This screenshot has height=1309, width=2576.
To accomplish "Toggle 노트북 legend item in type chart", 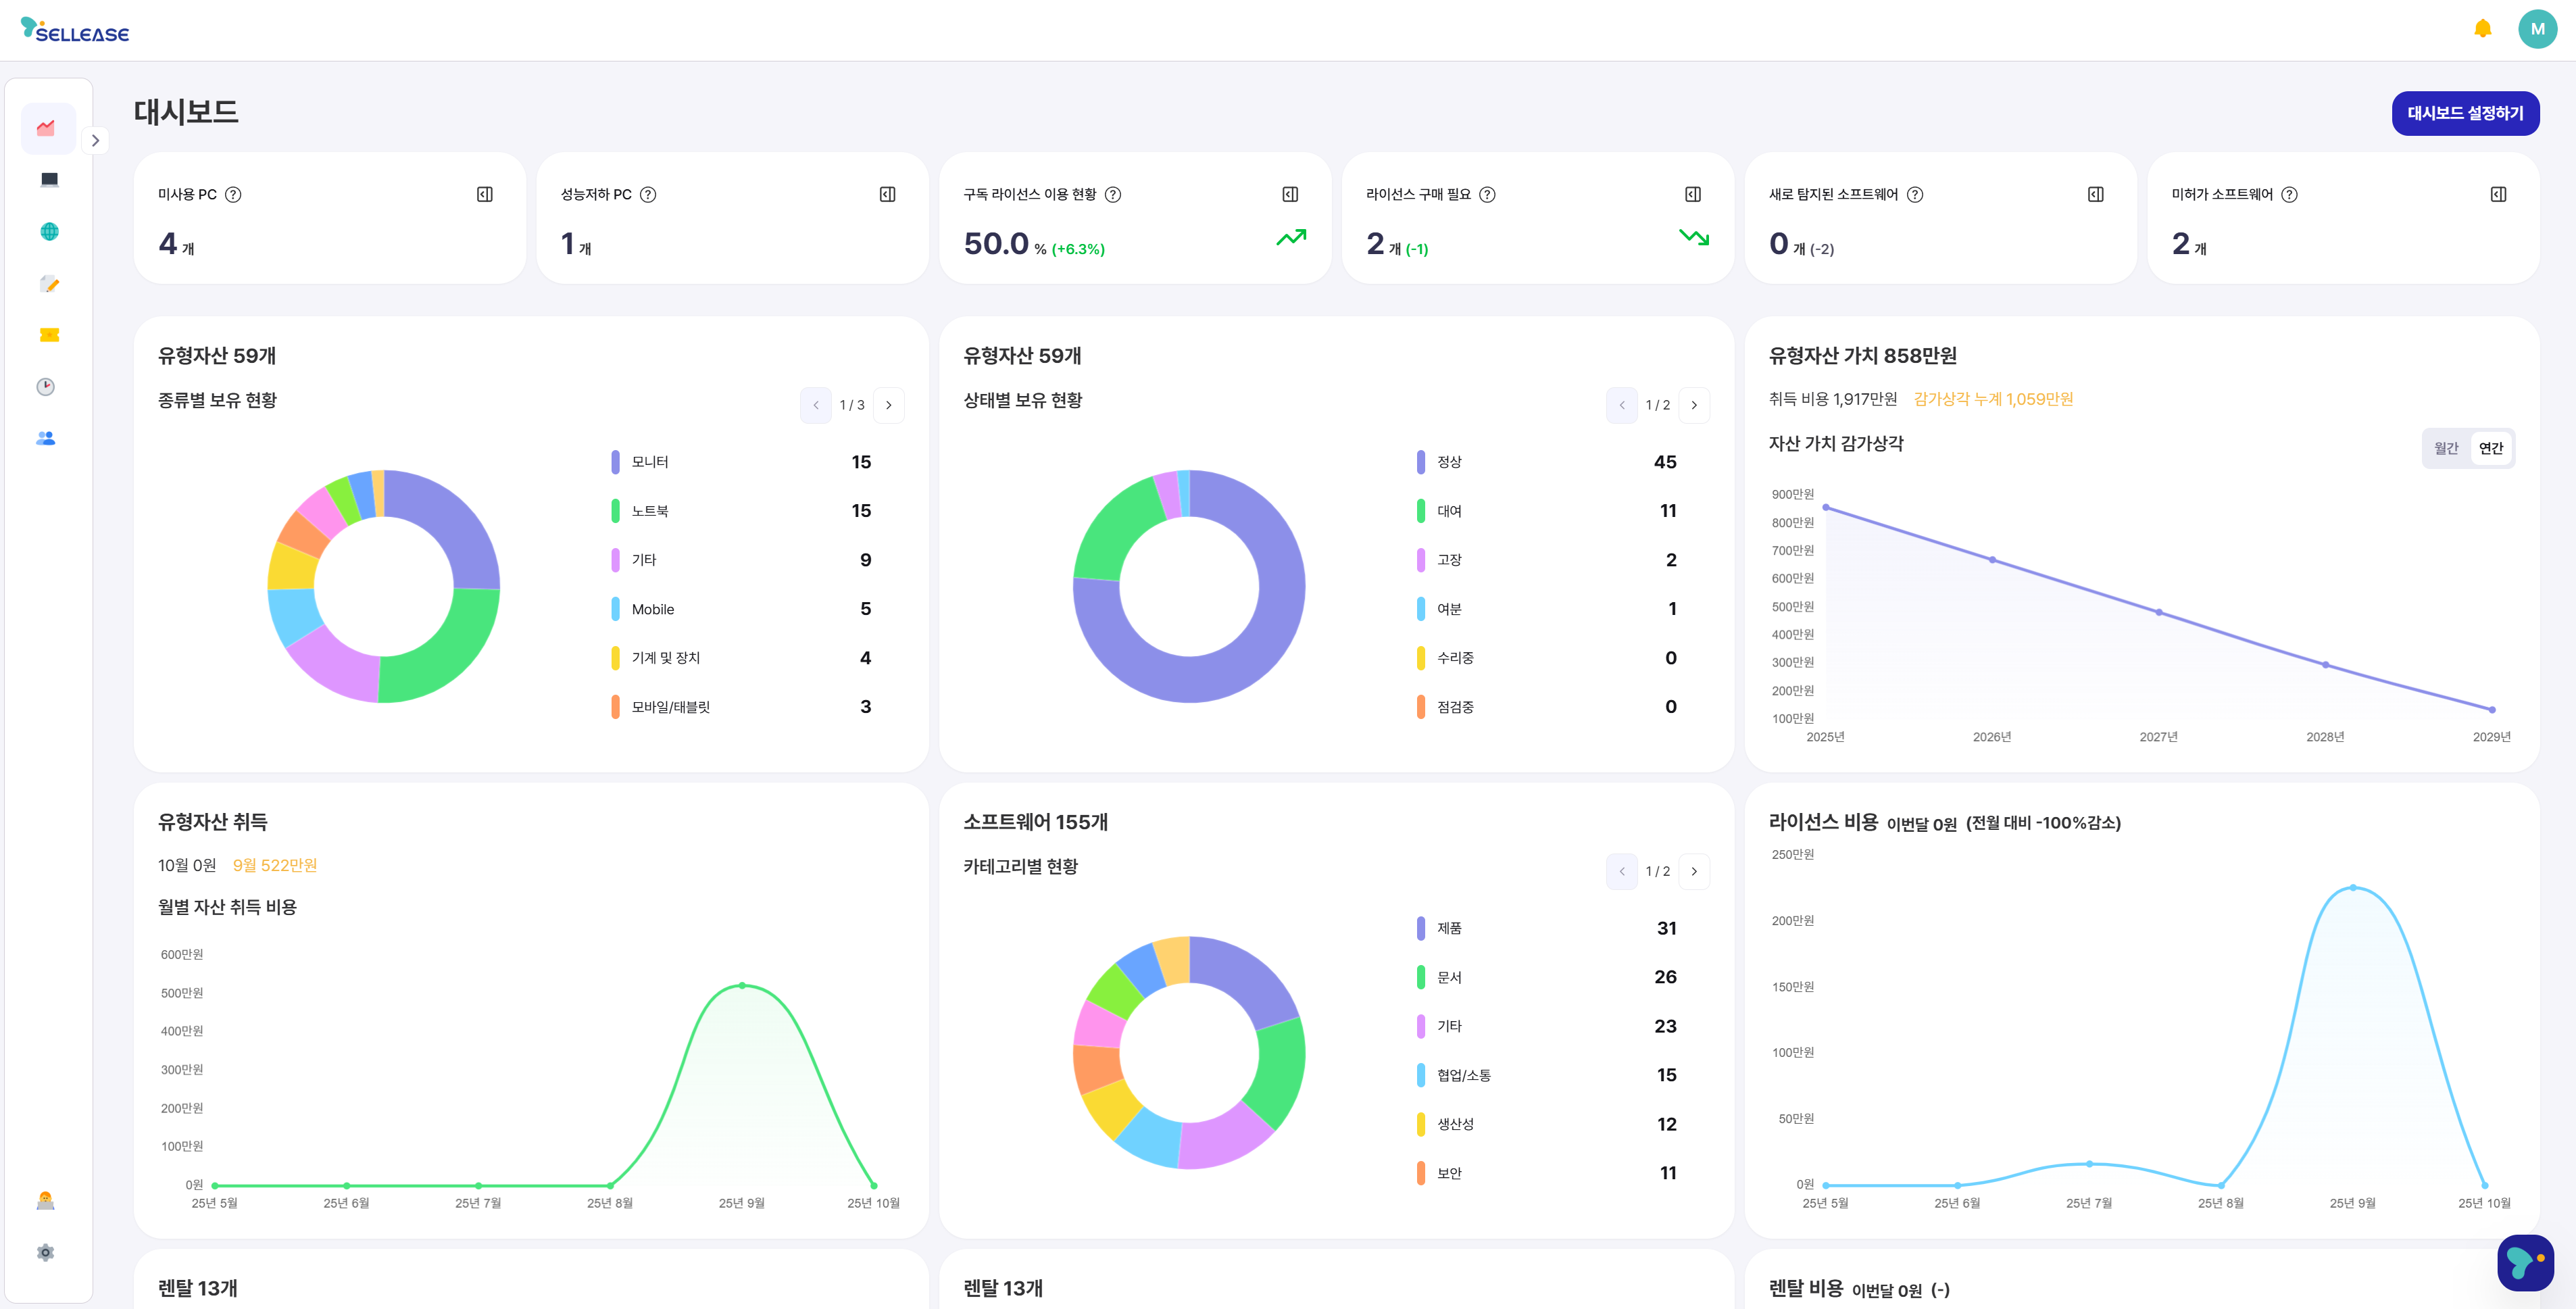I will pyautogui.click(x=650, y=511).
